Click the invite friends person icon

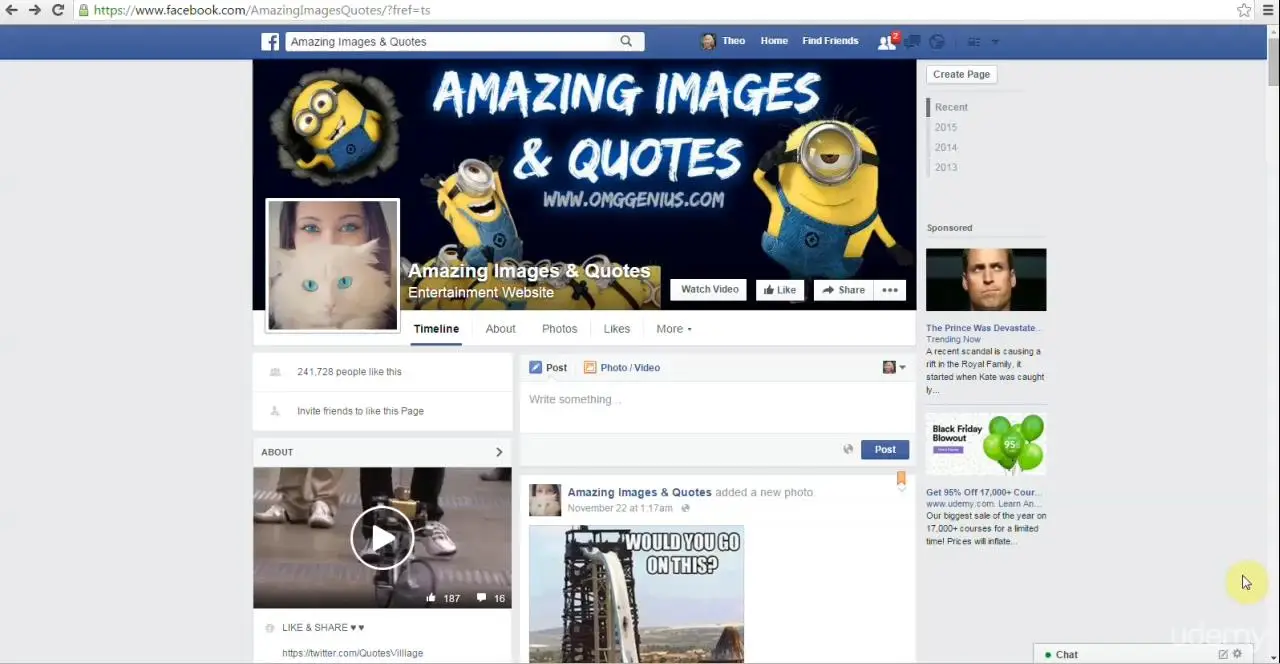tap(275, 411)
